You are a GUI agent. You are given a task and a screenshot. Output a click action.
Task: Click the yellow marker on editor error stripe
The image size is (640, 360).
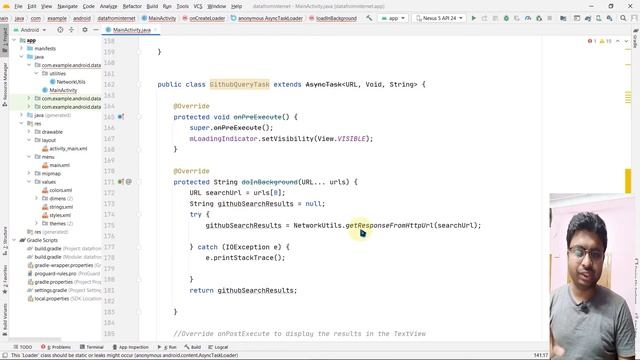[x=628, y=180]
